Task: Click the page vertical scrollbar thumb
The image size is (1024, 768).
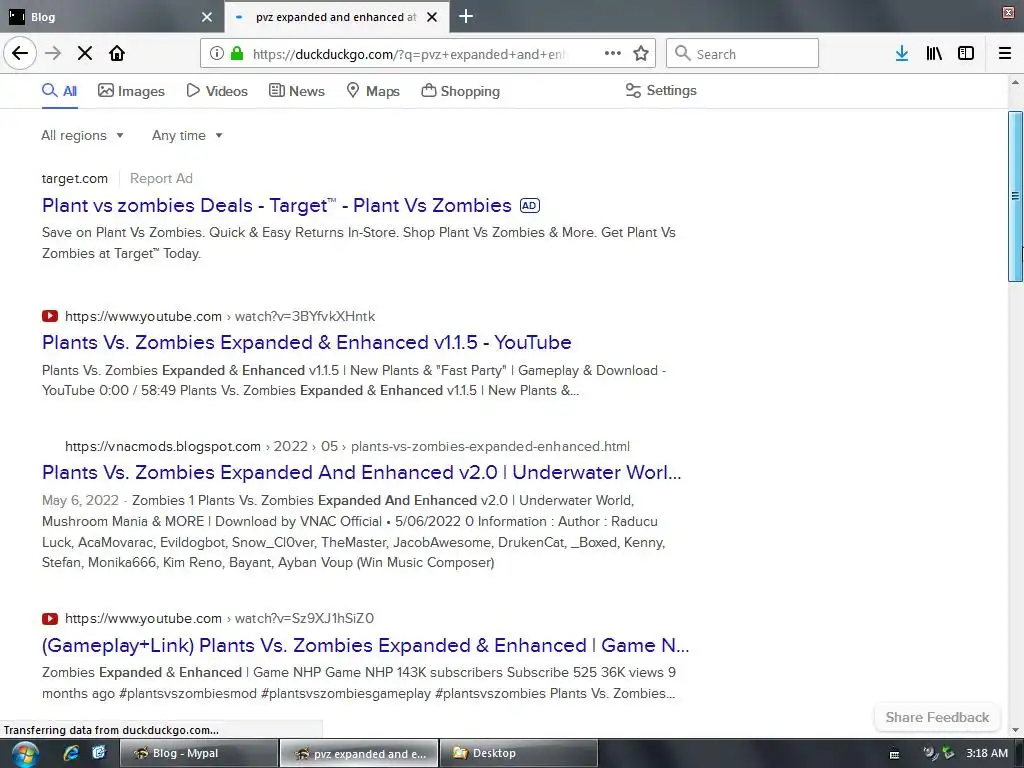Action: point(1015,196)
